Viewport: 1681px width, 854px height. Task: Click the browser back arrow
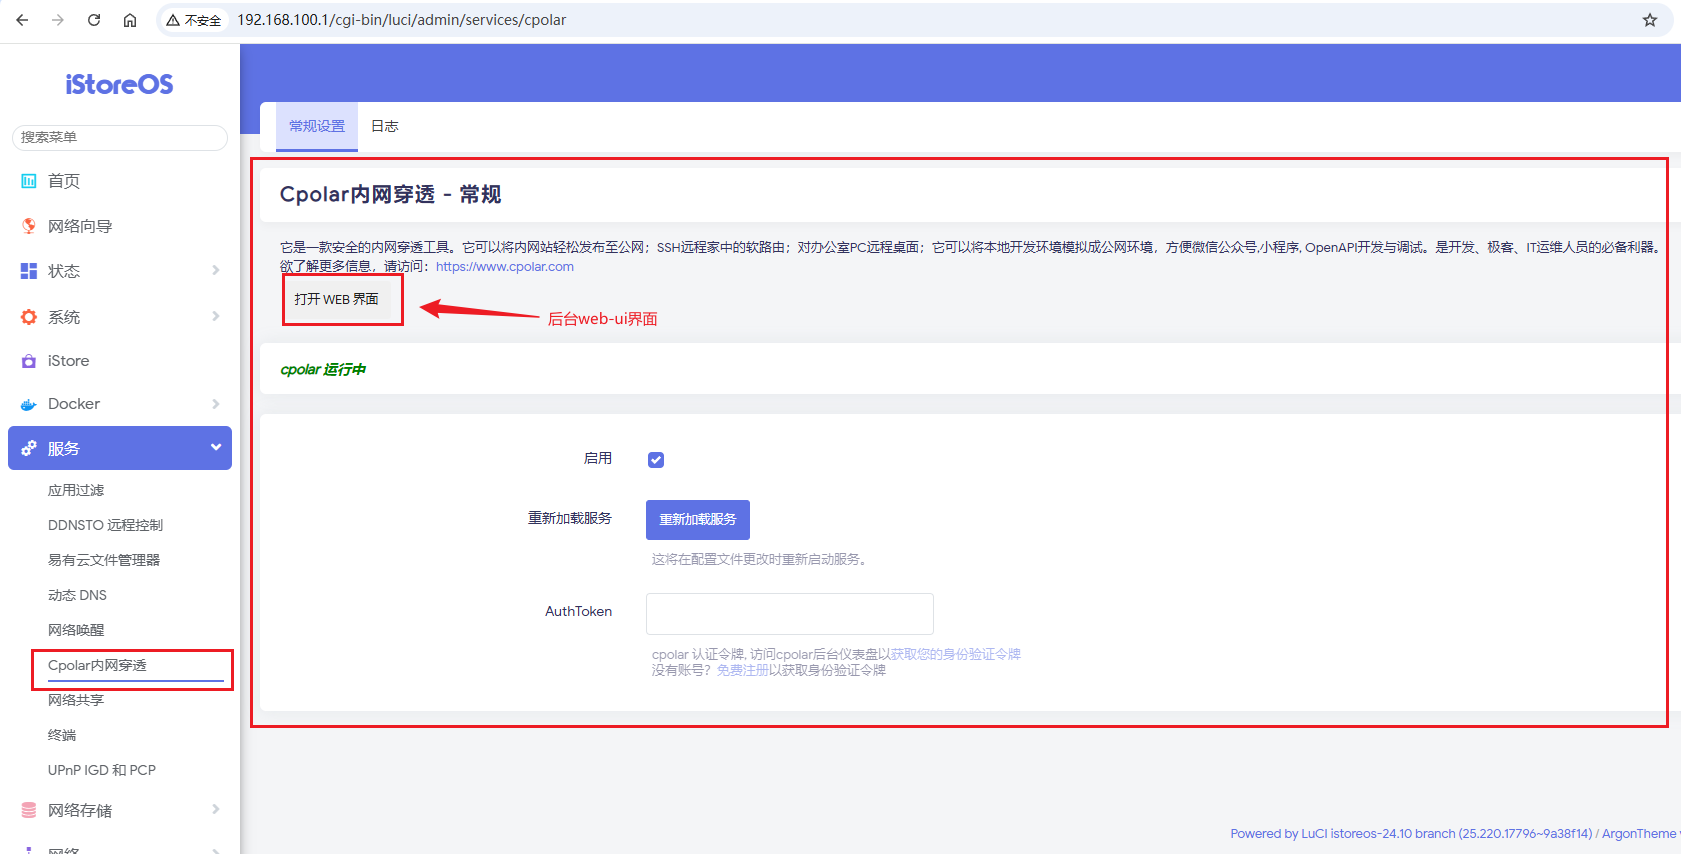tap(22, 20)
